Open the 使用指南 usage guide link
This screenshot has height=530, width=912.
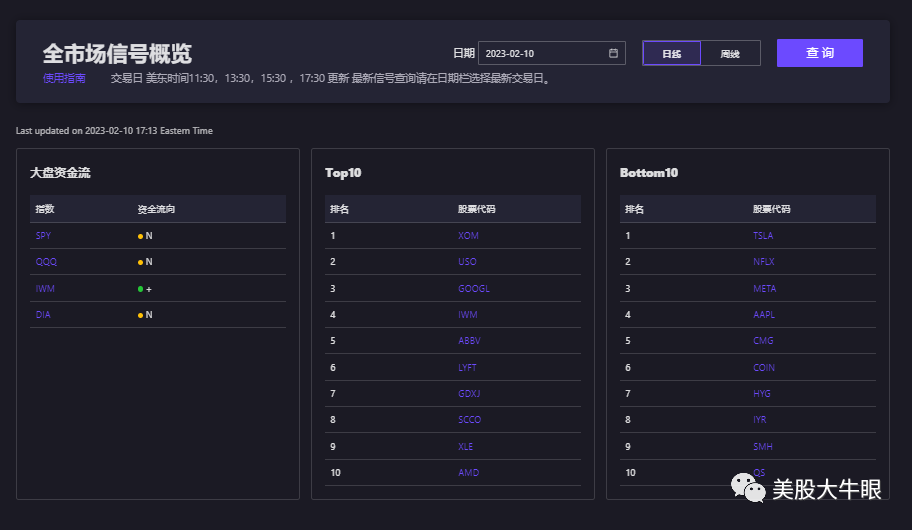click(64, 78)
